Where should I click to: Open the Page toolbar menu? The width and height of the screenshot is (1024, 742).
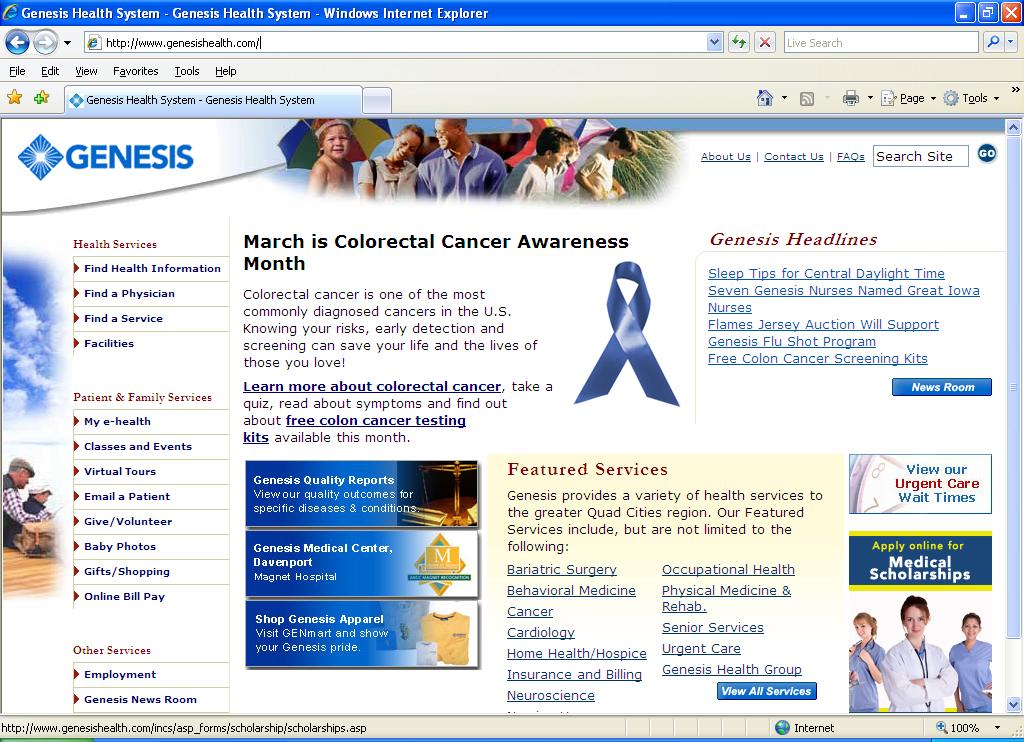point(908,98)
